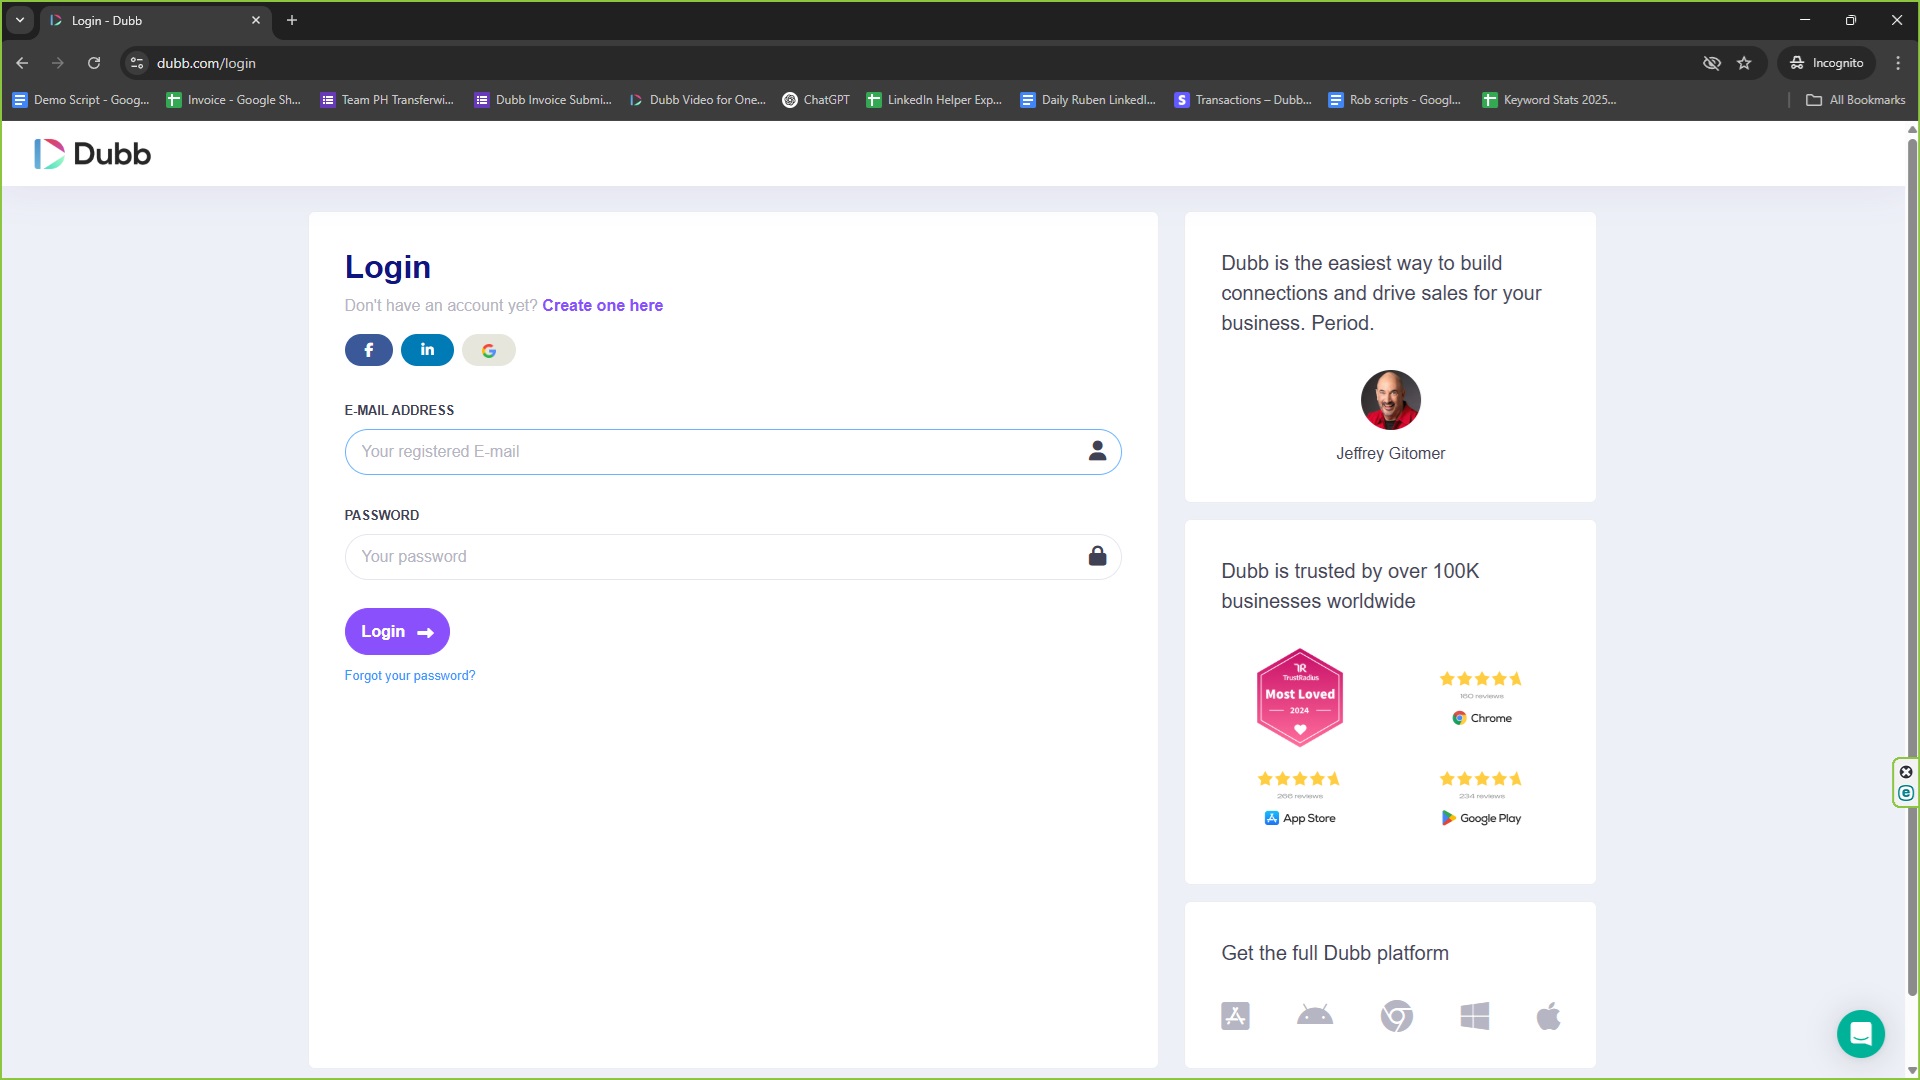Click the App Store reviews rating
Viewport: 1920px width, 1080px height.
tap(1299, 798)
